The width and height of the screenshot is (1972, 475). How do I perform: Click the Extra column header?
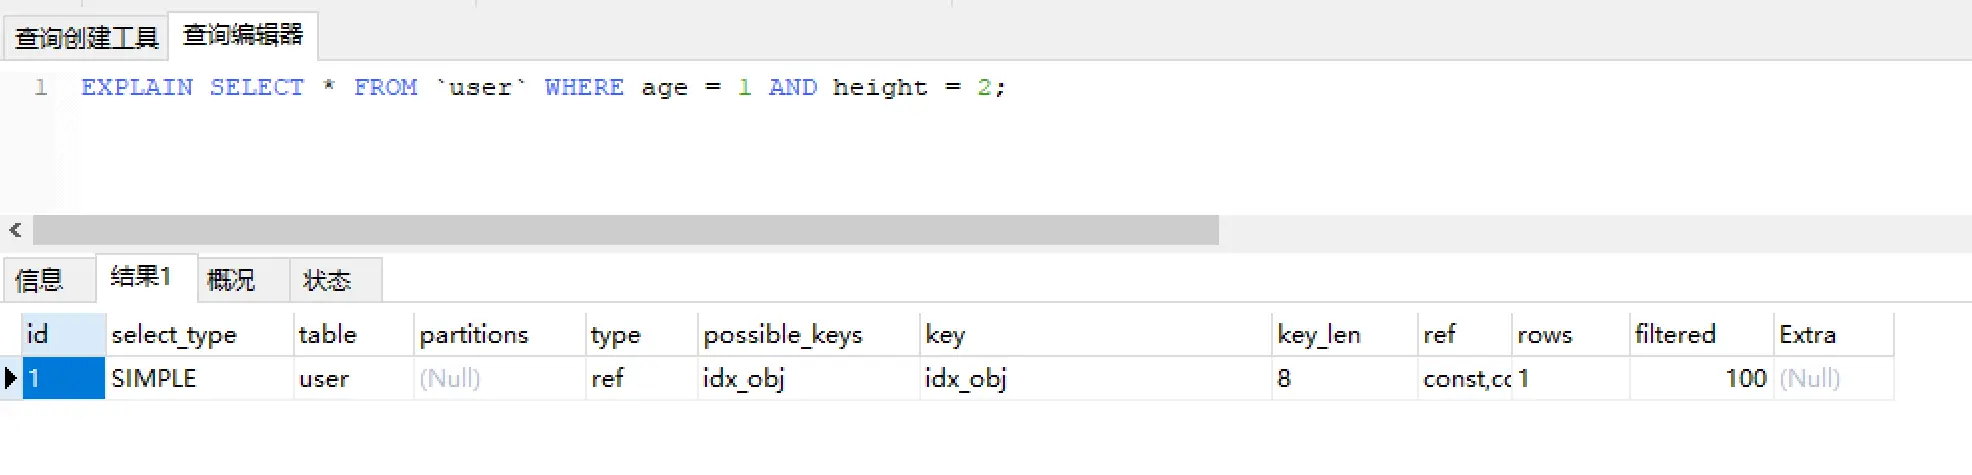click(x=1807, y=334)
